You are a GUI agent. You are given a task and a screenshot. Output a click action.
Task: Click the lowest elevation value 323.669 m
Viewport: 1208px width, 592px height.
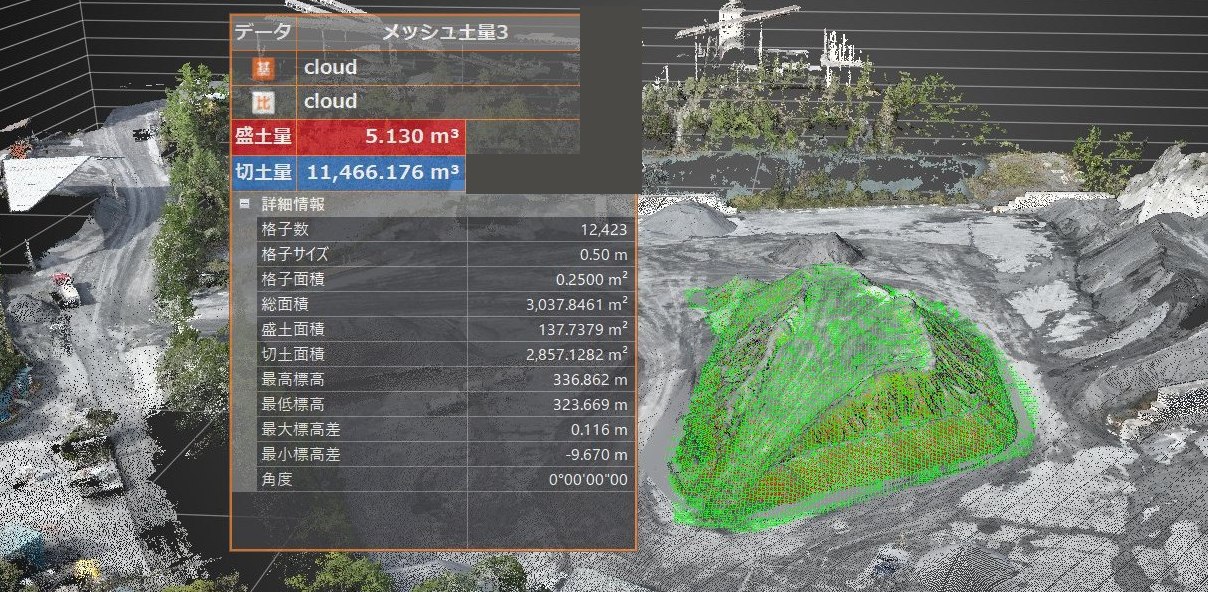(591, 405)
